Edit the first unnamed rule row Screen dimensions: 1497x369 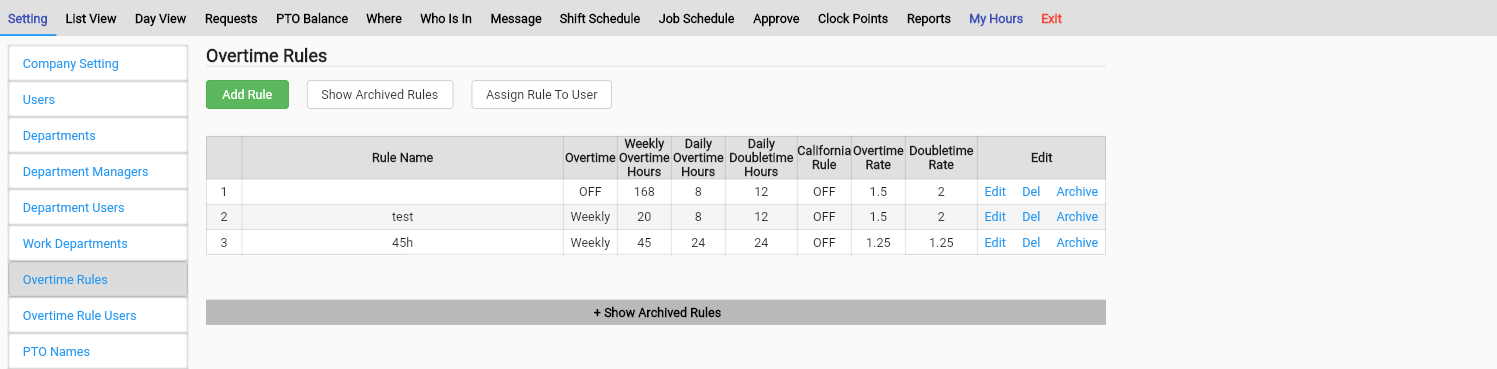995,192
